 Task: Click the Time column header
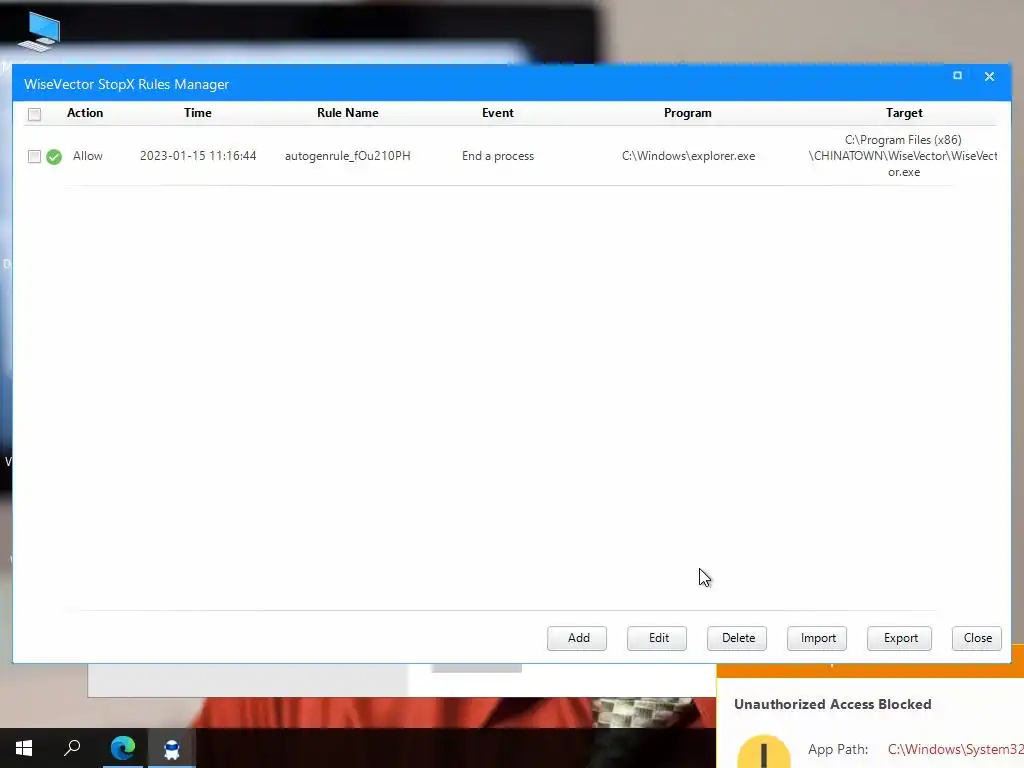tap(198, 113)
